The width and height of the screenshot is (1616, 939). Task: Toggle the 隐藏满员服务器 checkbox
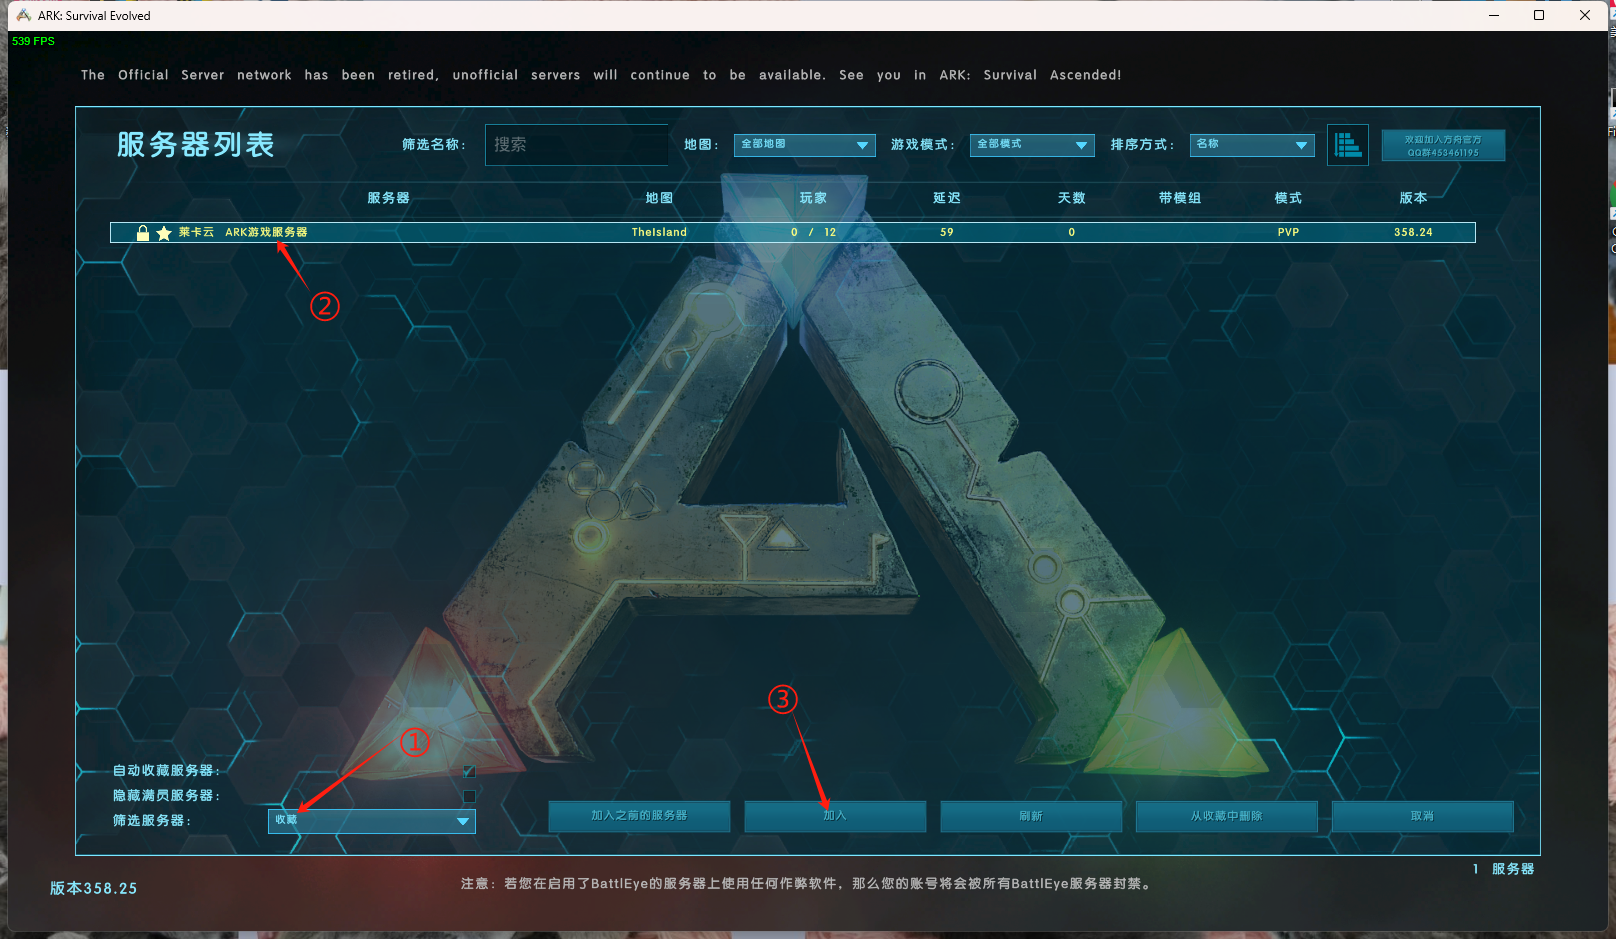pyautogui.click(x=469, y=796)
